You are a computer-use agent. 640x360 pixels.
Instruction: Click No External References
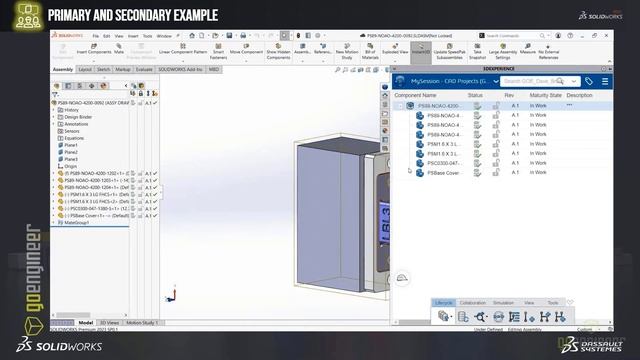click(549, 51)
